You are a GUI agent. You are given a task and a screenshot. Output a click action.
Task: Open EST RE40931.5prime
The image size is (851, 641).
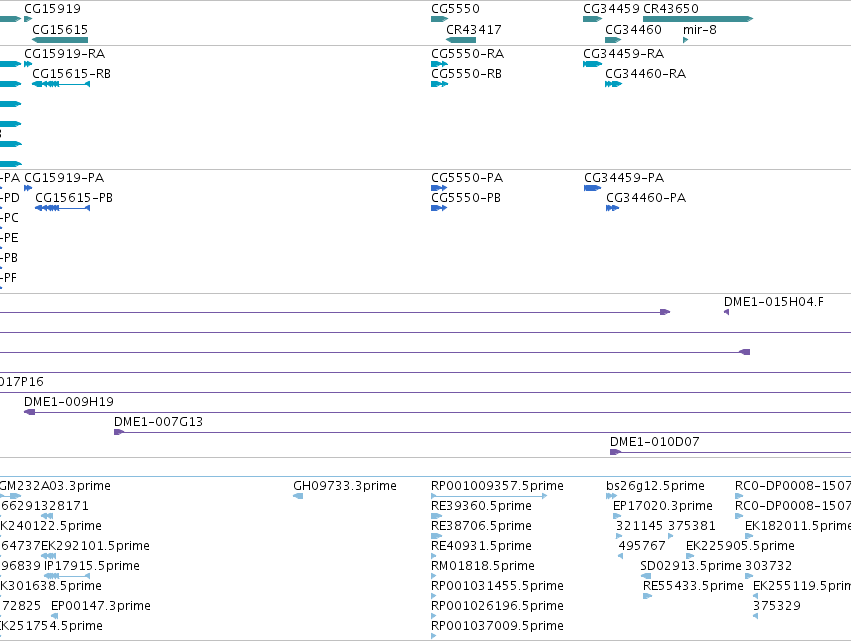(481, 546)
